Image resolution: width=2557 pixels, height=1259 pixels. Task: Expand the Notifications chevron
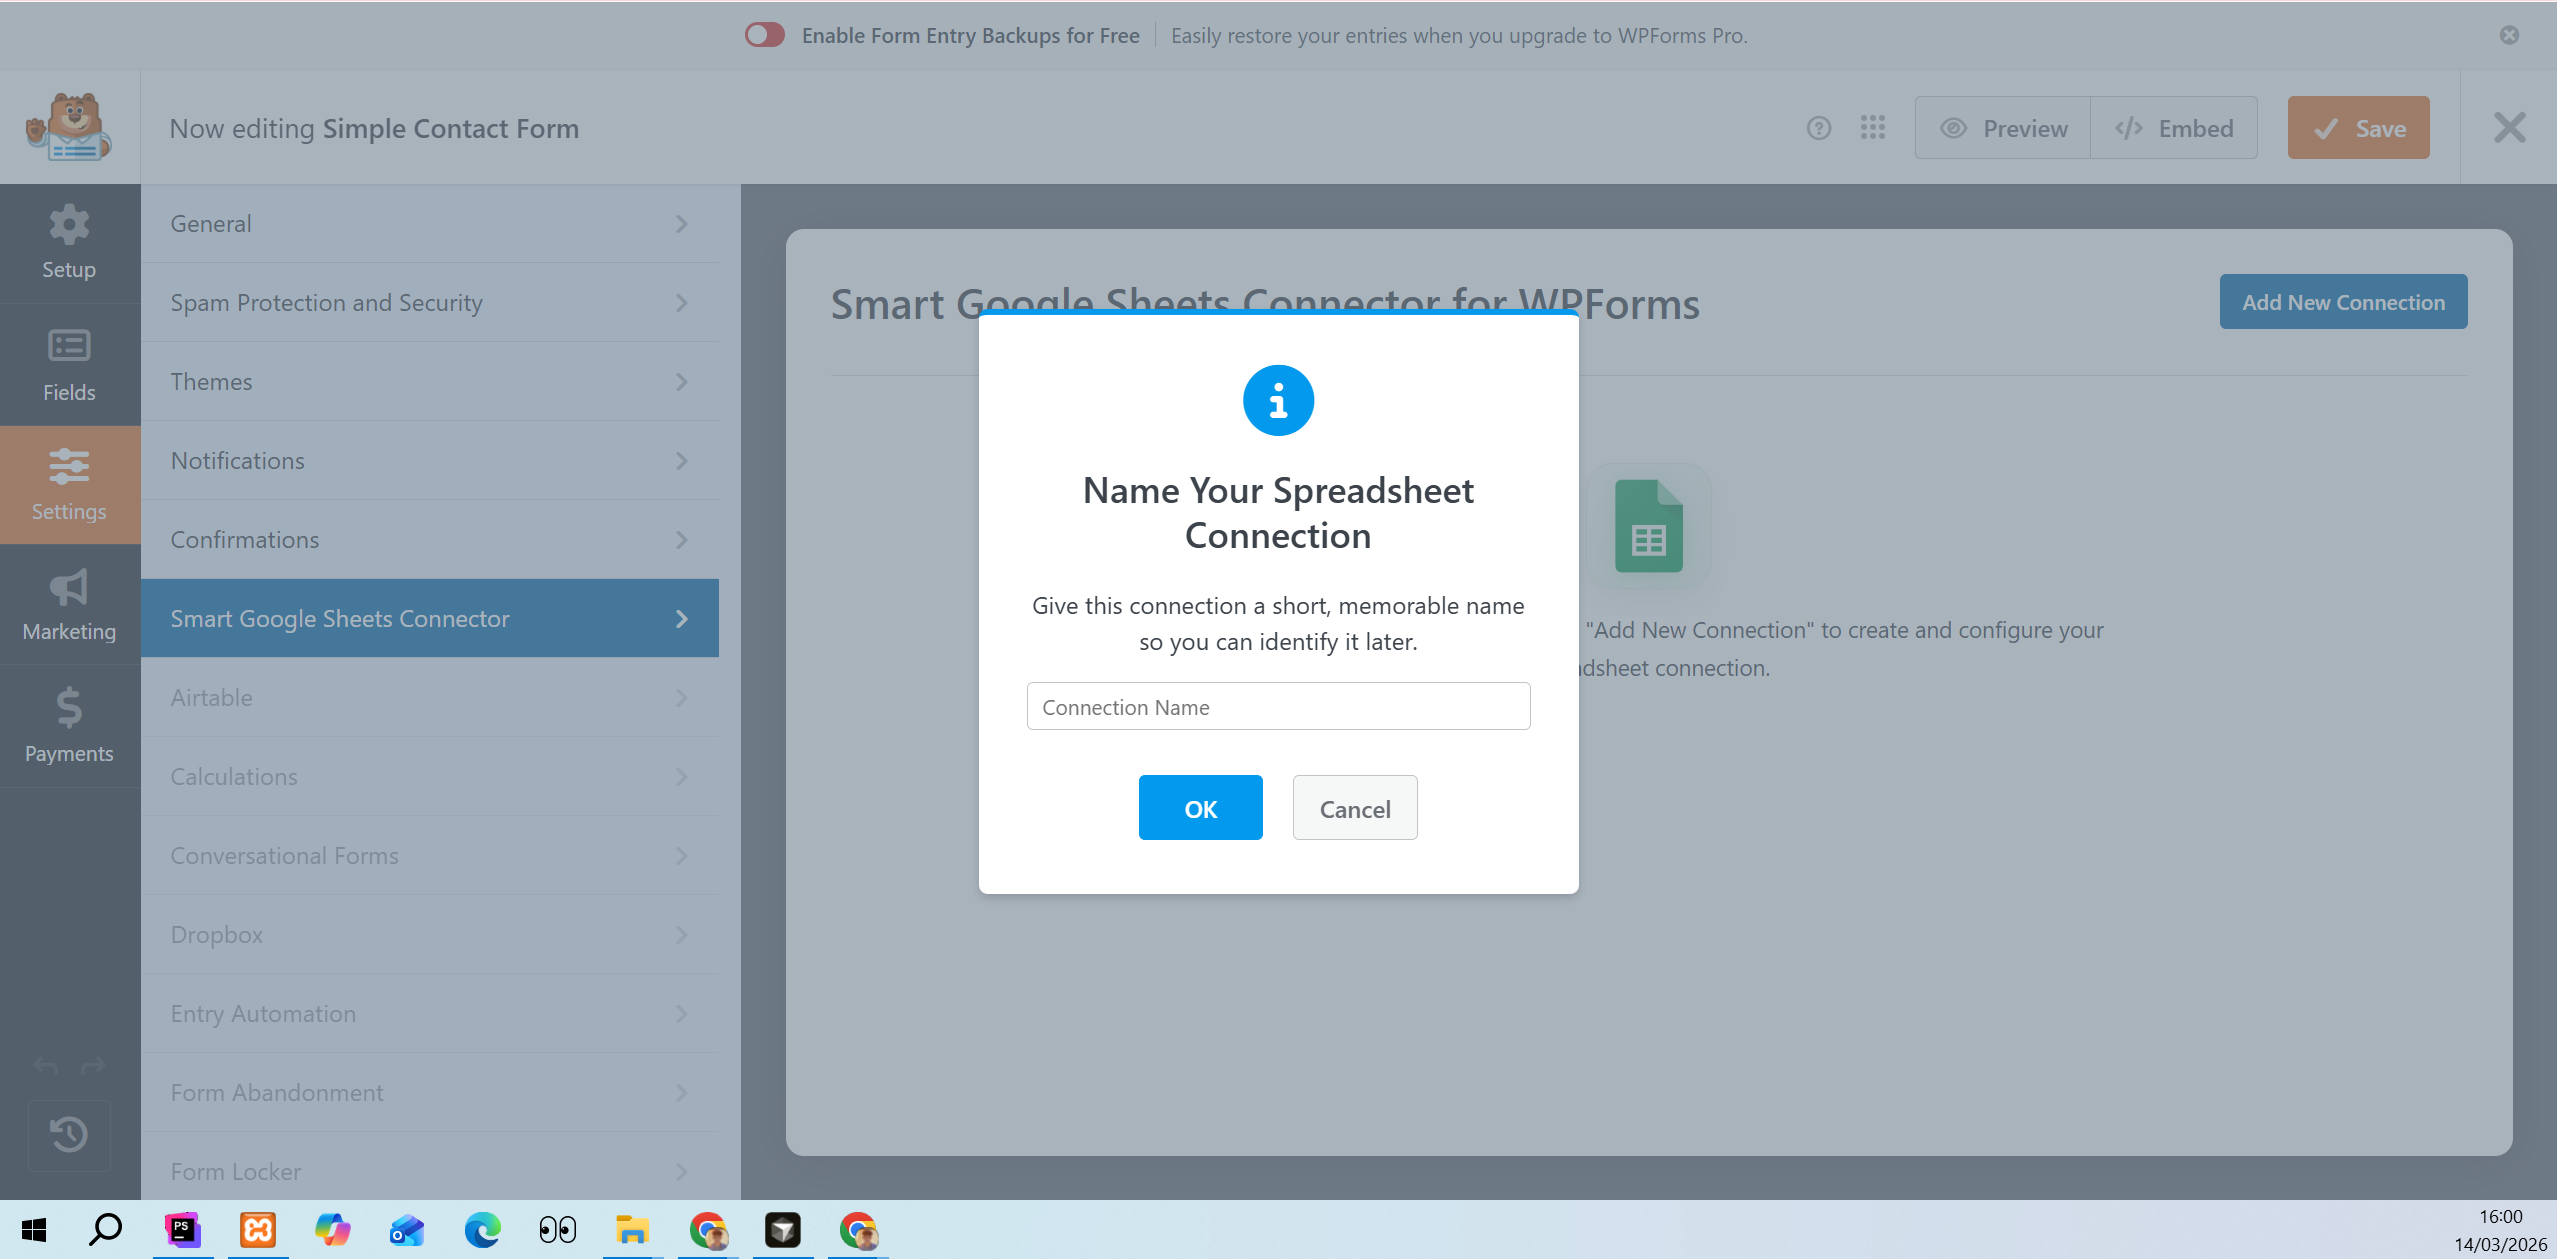tap(681, 461)
